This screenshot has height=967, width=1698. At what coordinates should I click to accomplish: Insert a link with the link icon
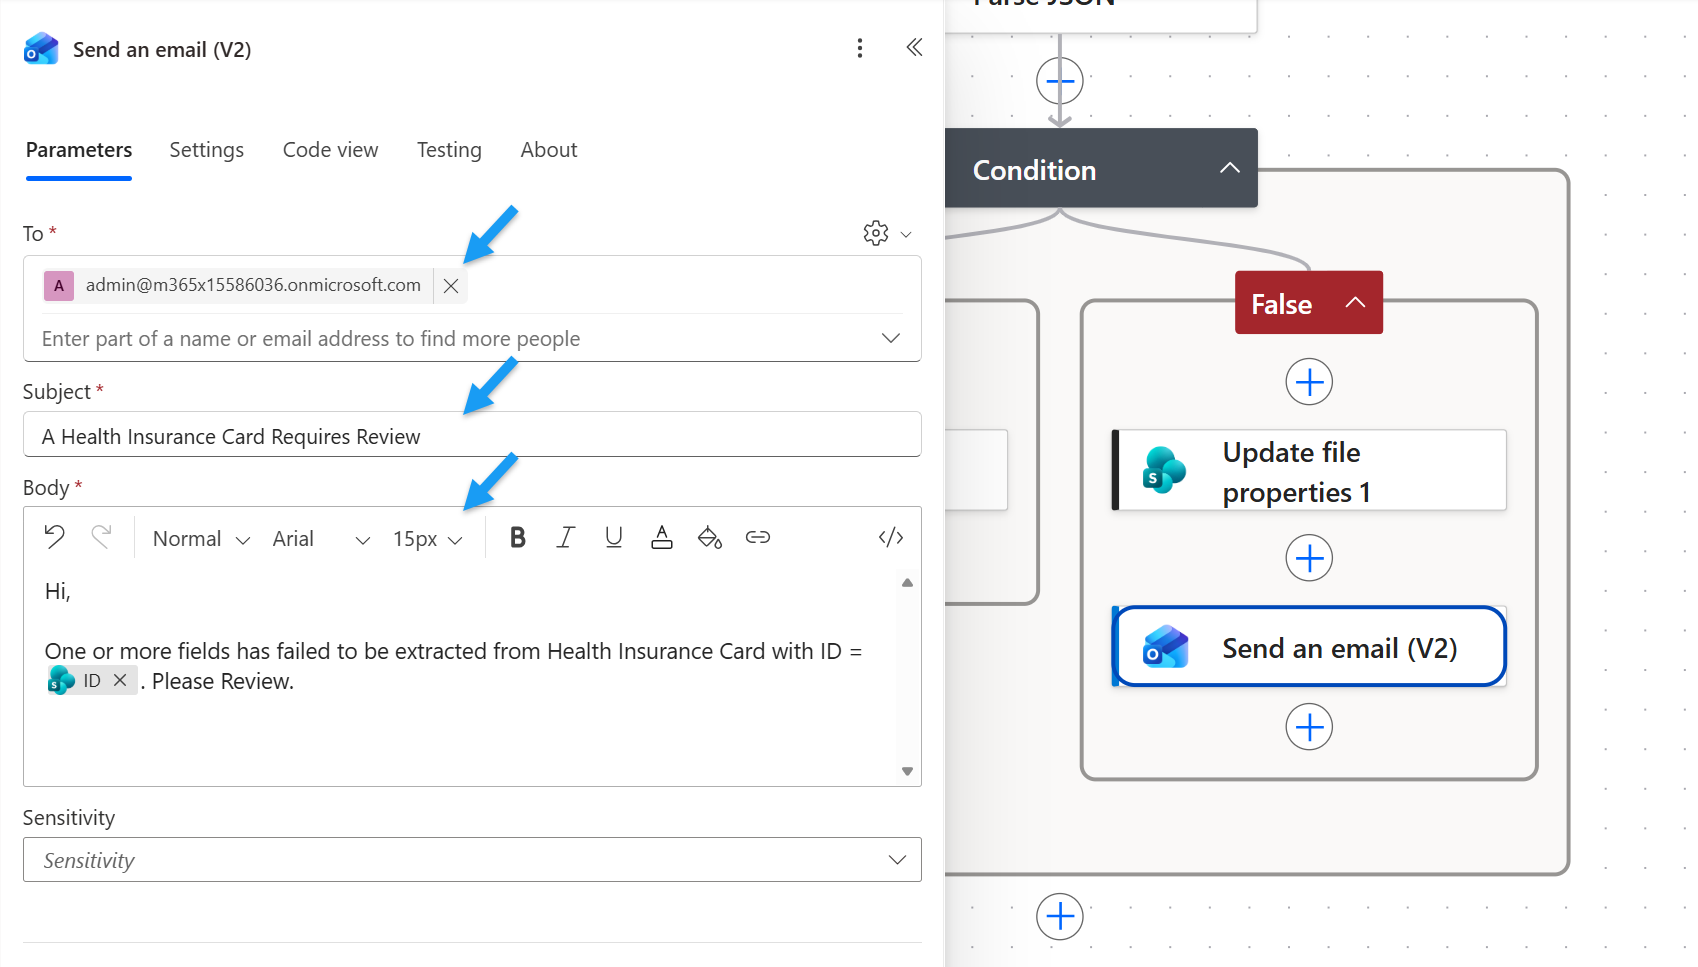(758, 537)
